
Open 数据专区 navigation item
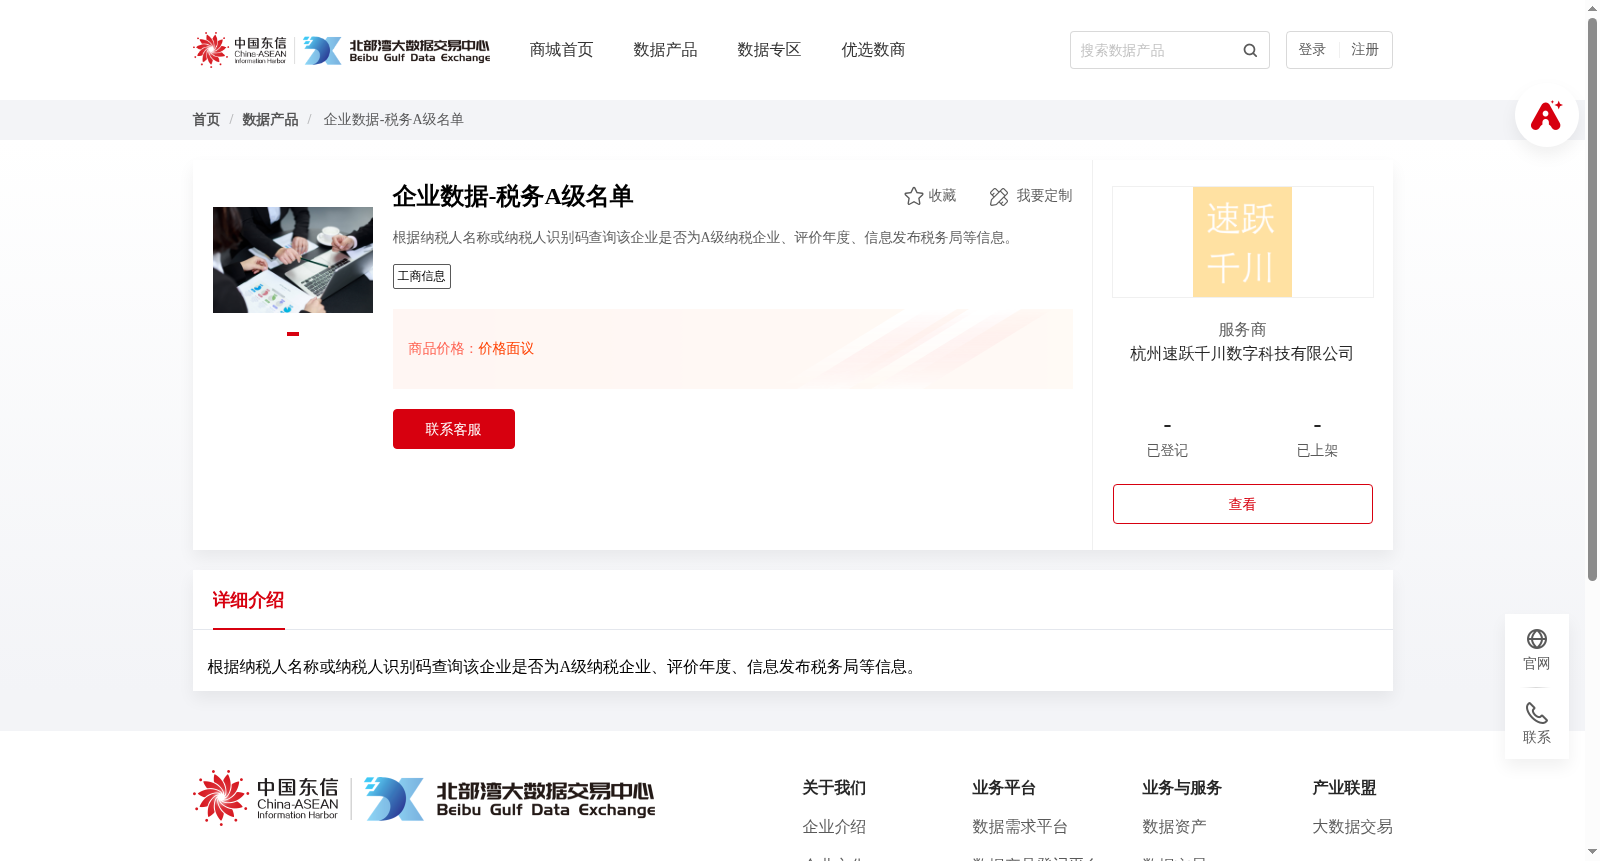point(769,50)
